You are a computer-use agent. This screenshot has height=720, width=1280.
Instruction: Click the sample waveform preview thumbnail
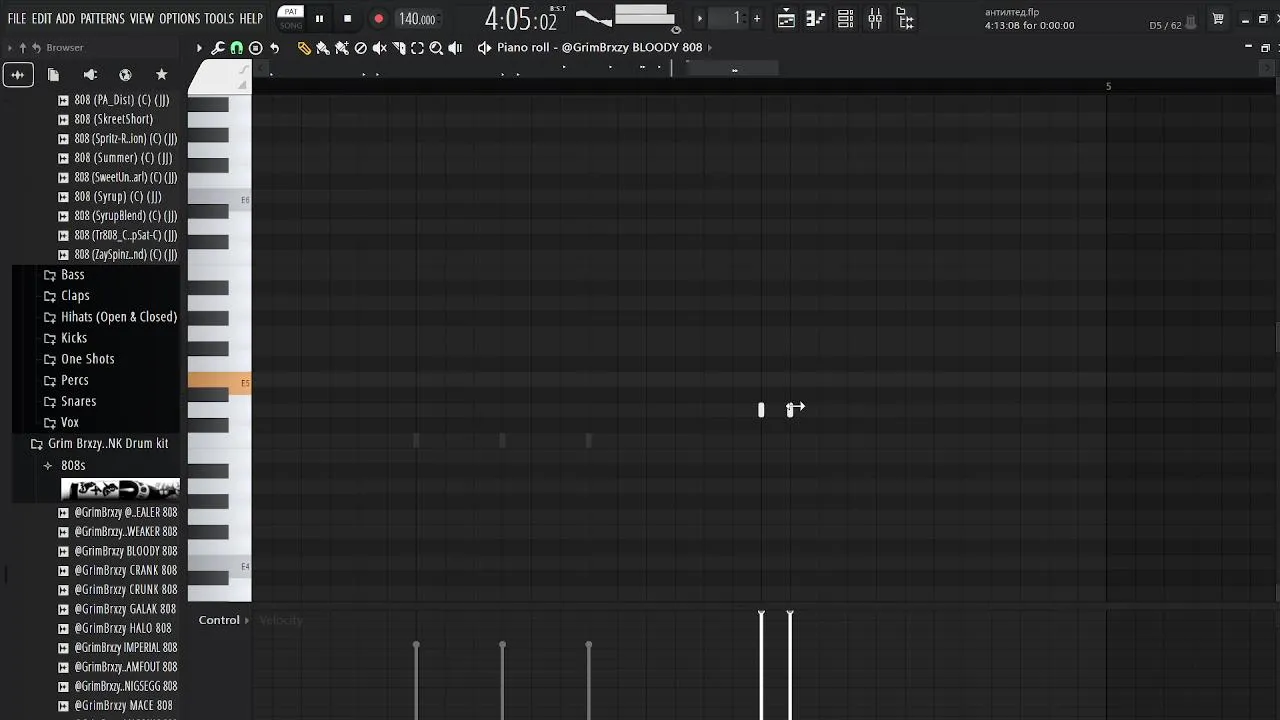point(120,490)
